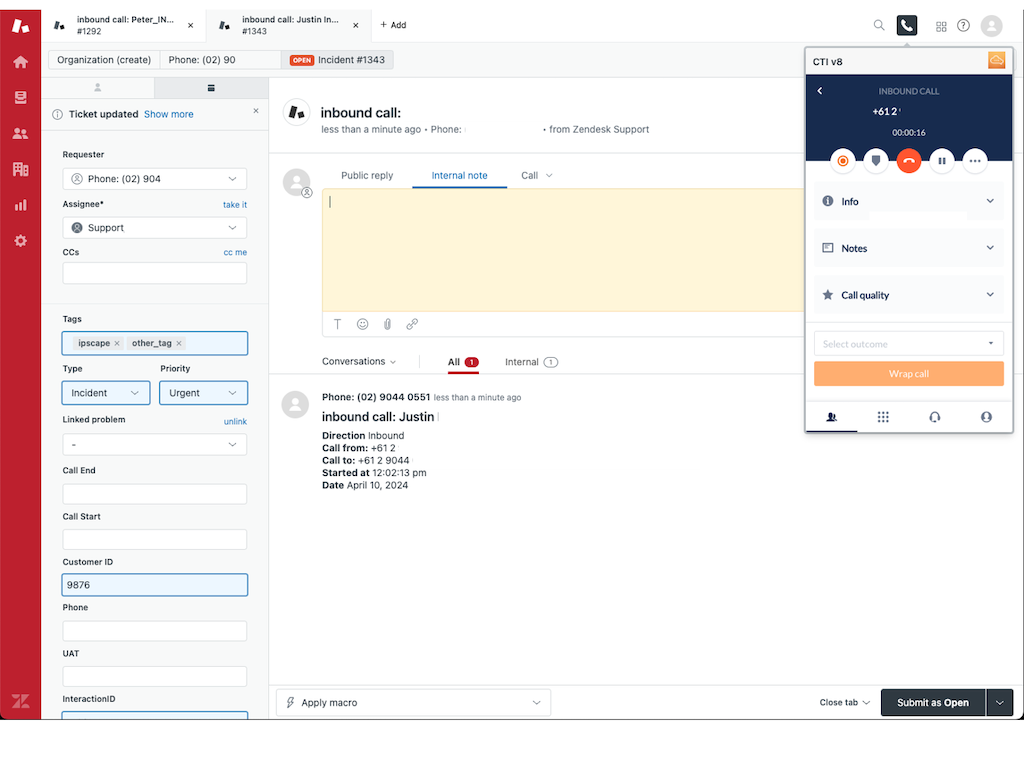Expand the Info section
Image resolution: width=1024 pixels, height=768 pixels.
pos(908,201)
